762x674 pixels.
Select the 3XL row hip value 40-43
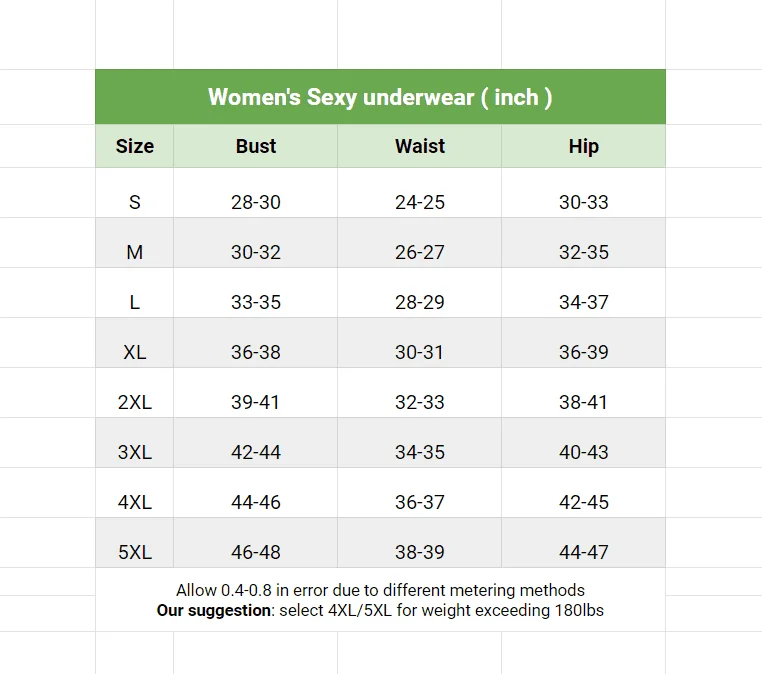pyautogui.click(x=584, y=452)
